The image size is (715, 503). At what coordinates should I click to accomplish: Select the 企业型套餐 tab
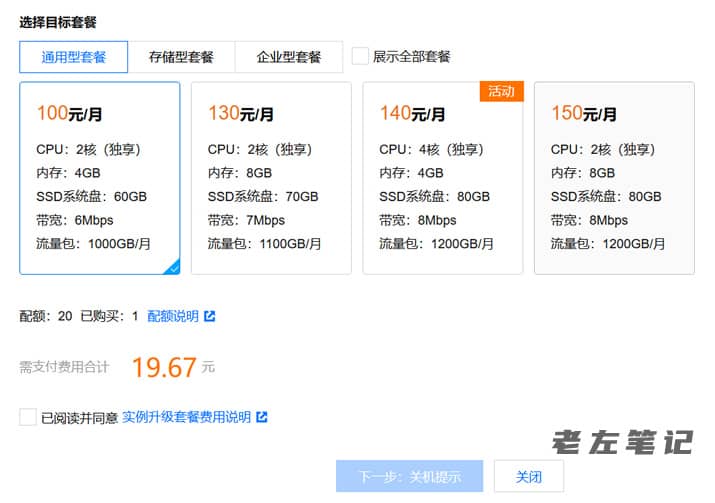pos(289,57)
